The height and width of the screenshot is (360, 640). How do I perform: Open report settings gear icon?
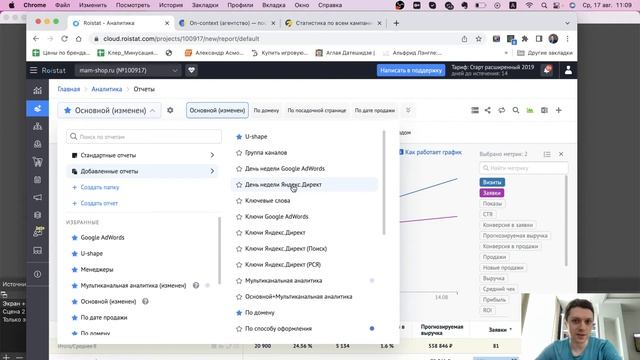pos(170,110)
